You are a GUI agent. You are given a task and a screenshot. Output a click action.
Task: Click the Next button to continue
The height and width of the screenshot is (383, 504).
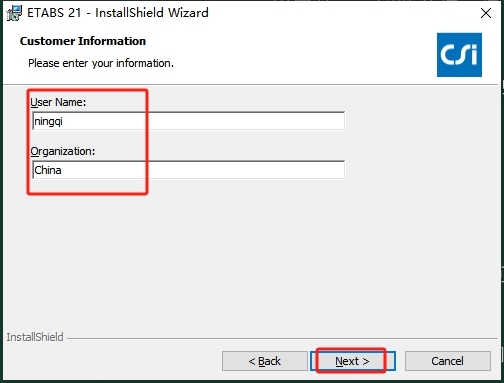click(x=353, y=361)
